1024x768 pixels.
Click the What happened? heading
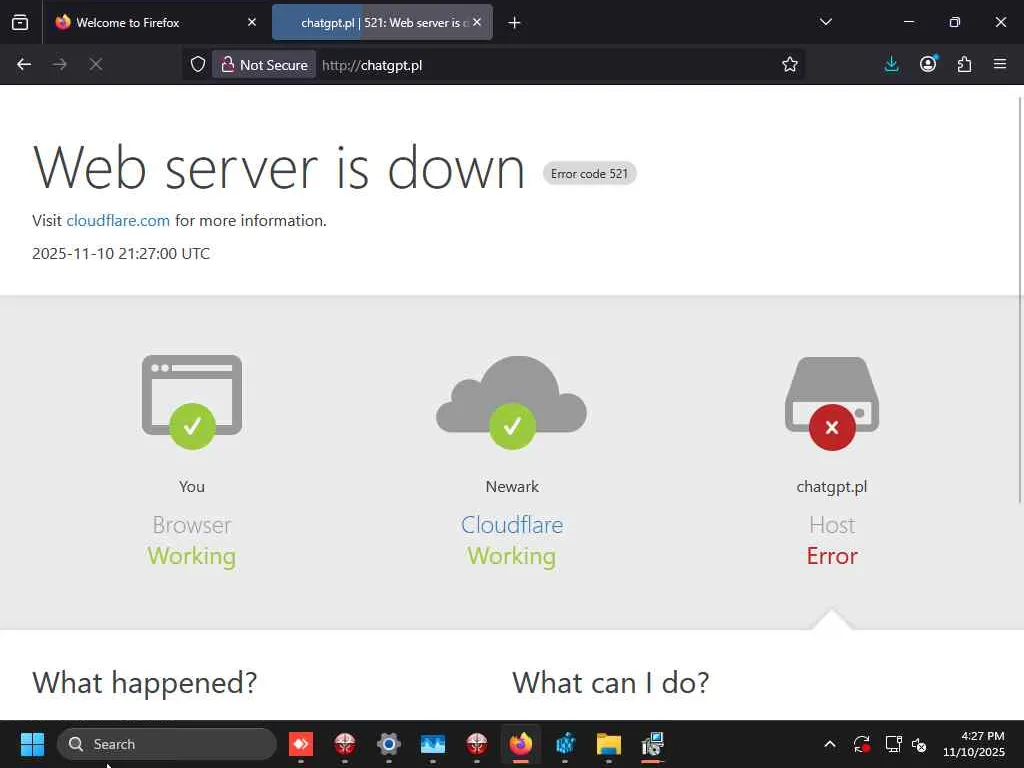(145, 683)
